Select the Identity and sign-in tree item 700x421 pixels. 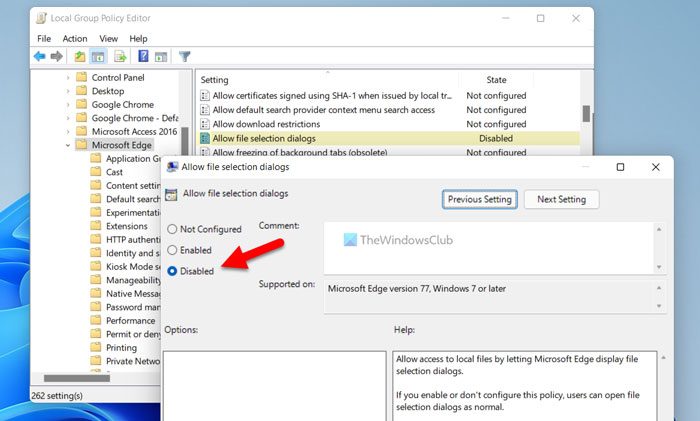pos(133,253)
